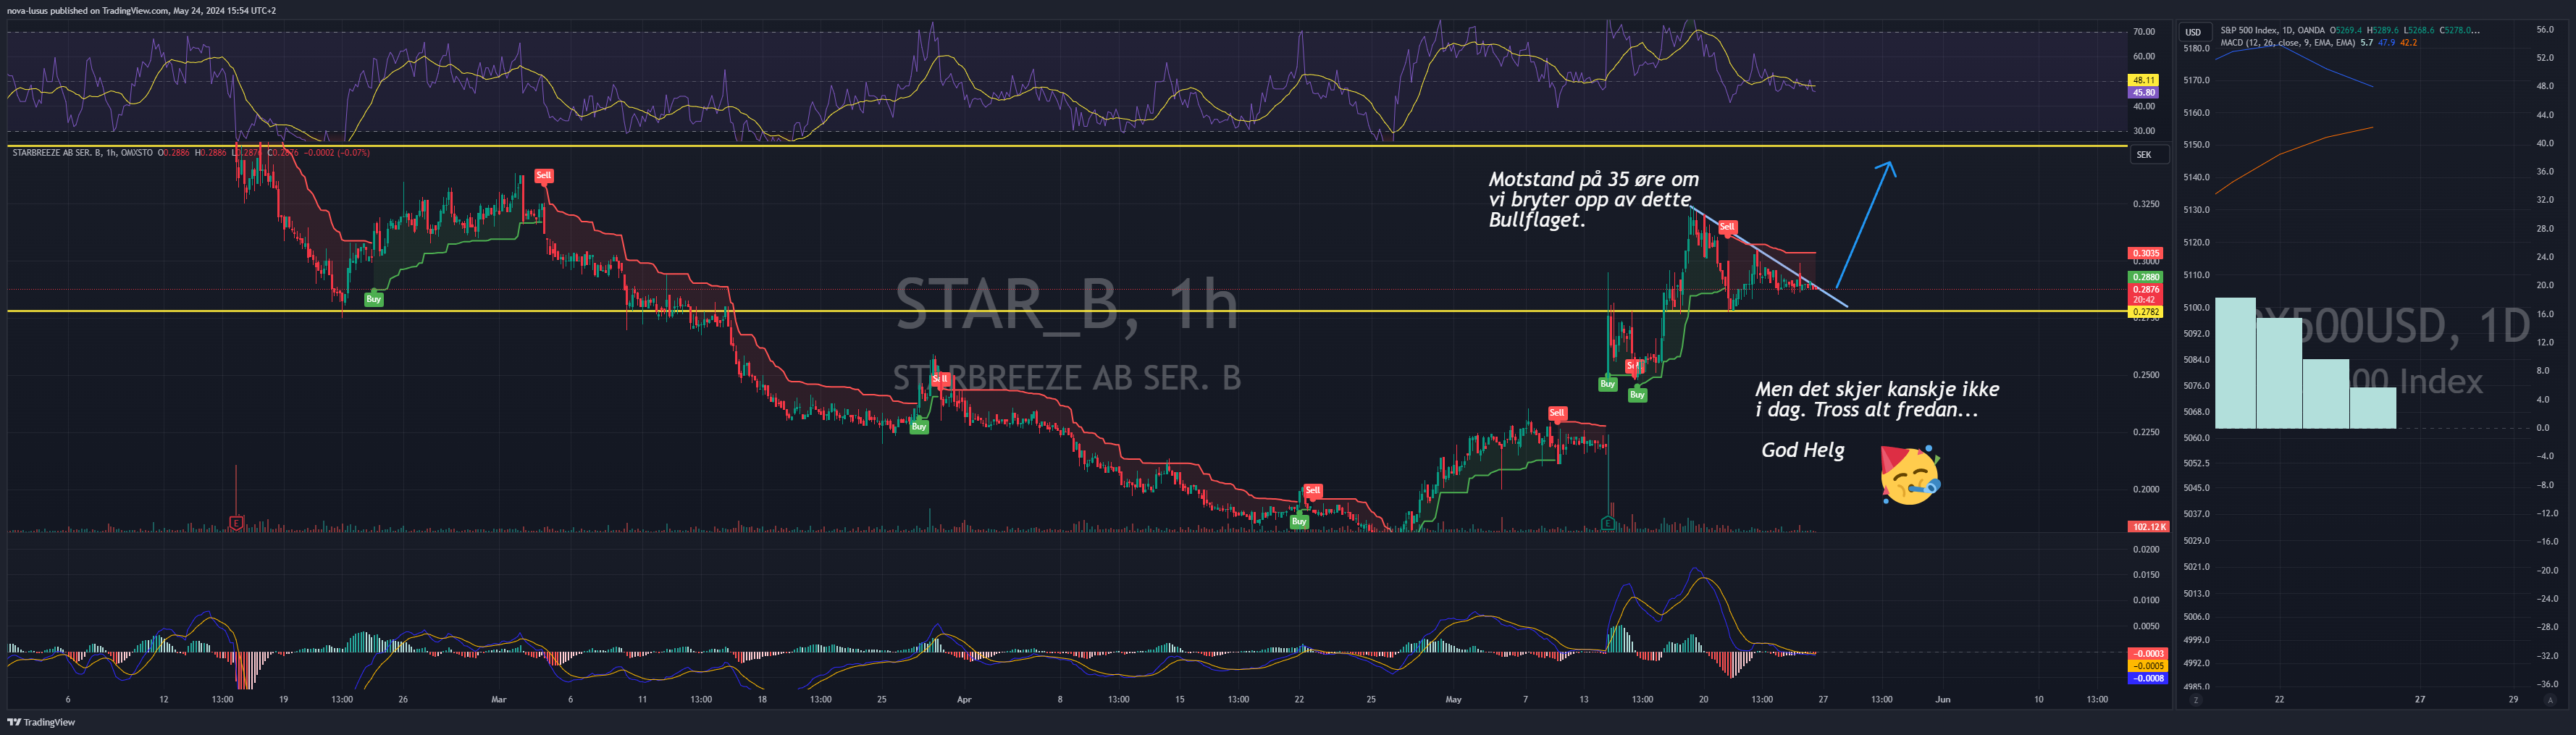
Task: Click the yellow 0.2782 horizontal line label
Action: [2145, 312]
